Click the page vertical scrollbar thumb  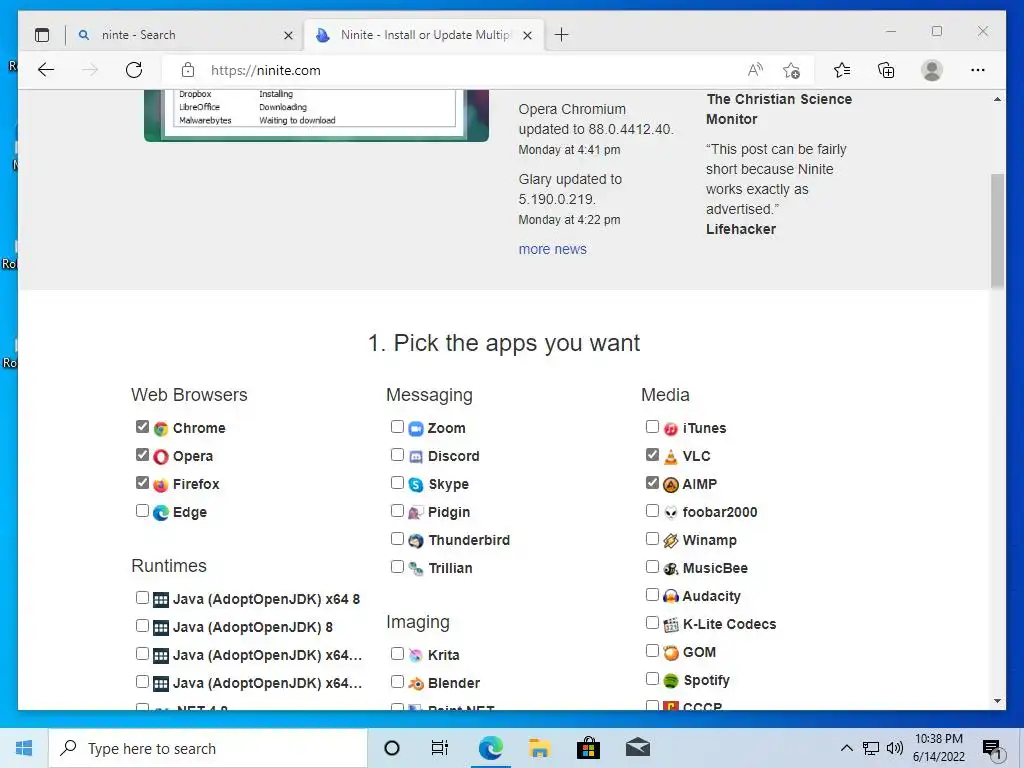click(x=997, y=231)
